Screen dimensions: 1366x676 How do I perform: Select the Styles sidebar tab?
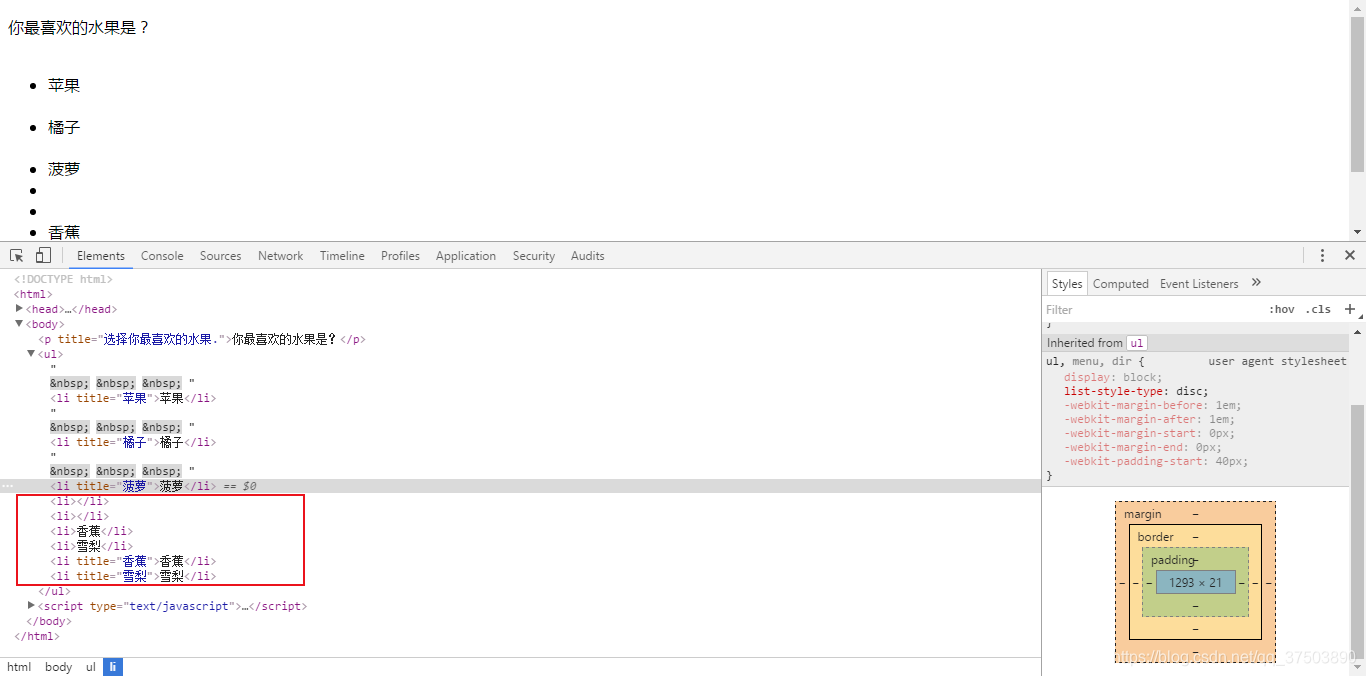click(1067, 284)
